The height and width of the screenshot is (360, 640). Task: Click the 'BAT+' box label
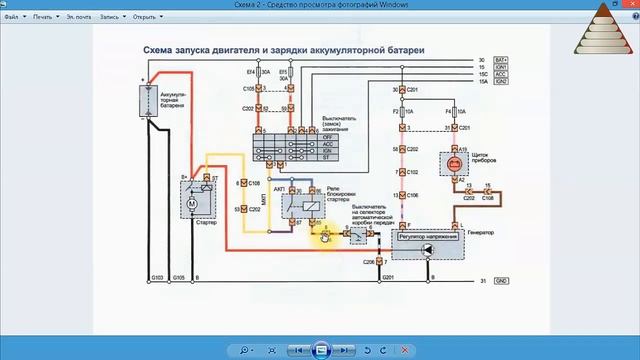(x=500, y=60)
